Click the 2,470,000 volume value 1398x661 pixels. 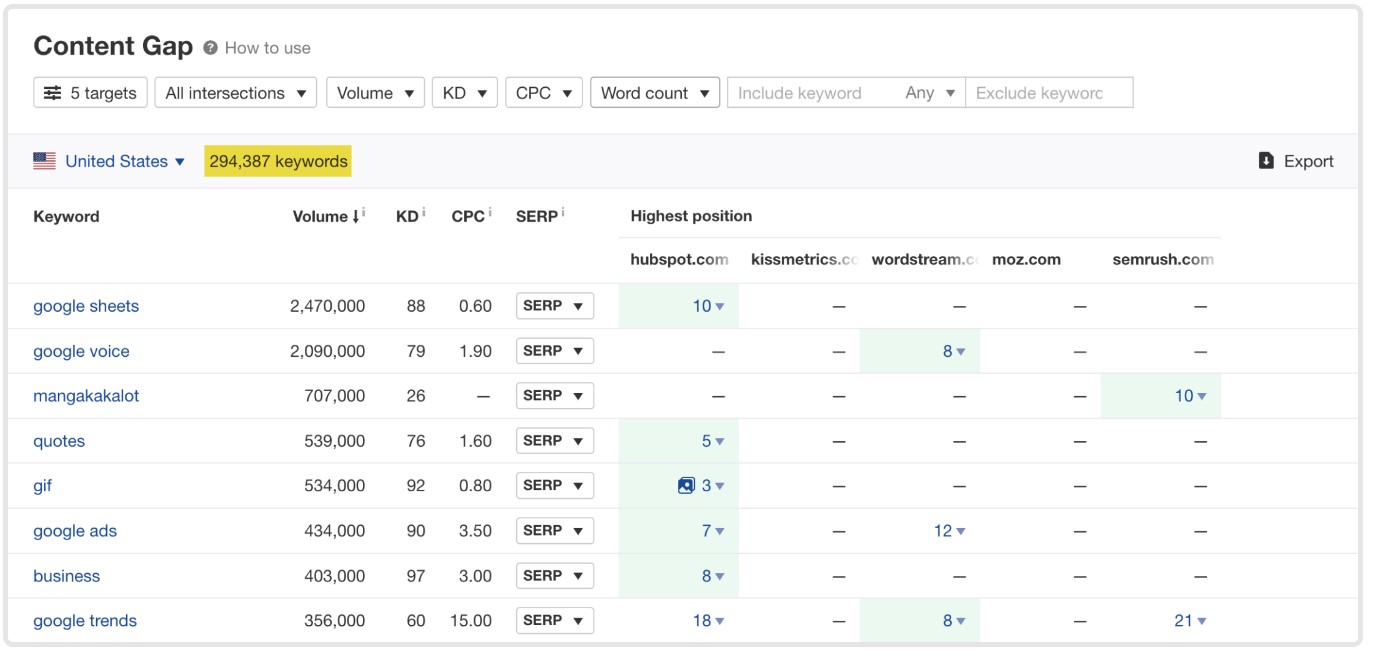[x=328, y=306]
